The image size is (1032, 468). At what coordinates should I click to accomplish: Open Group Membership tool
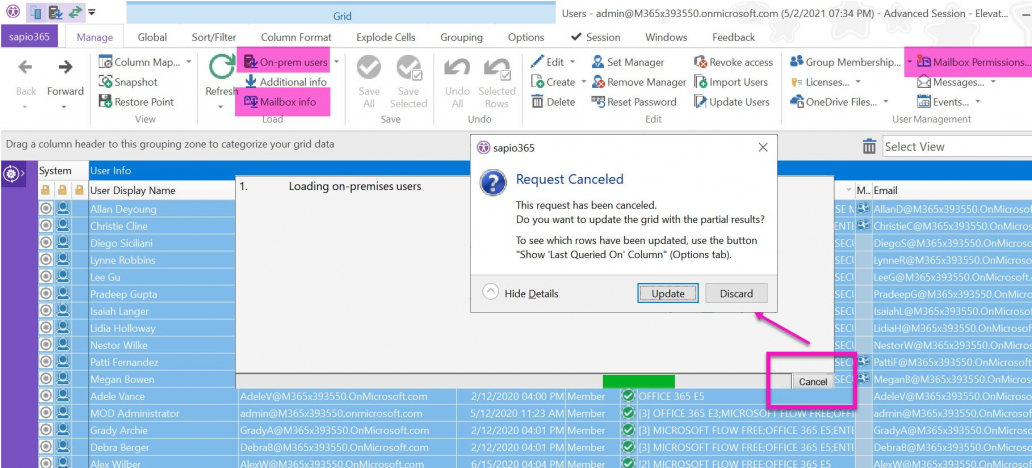(x=846, y=63)
